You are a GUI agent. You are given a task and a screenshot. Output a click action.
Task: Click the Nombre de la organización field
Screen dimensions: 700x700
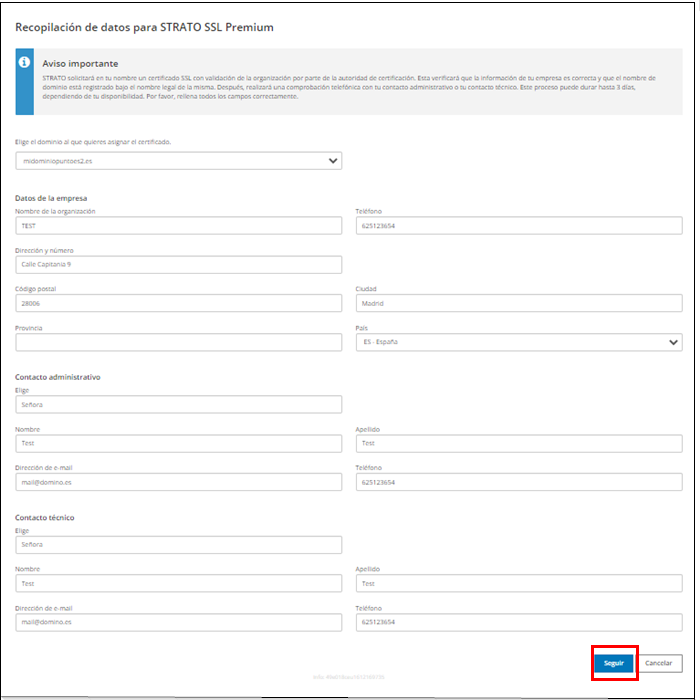179,225
